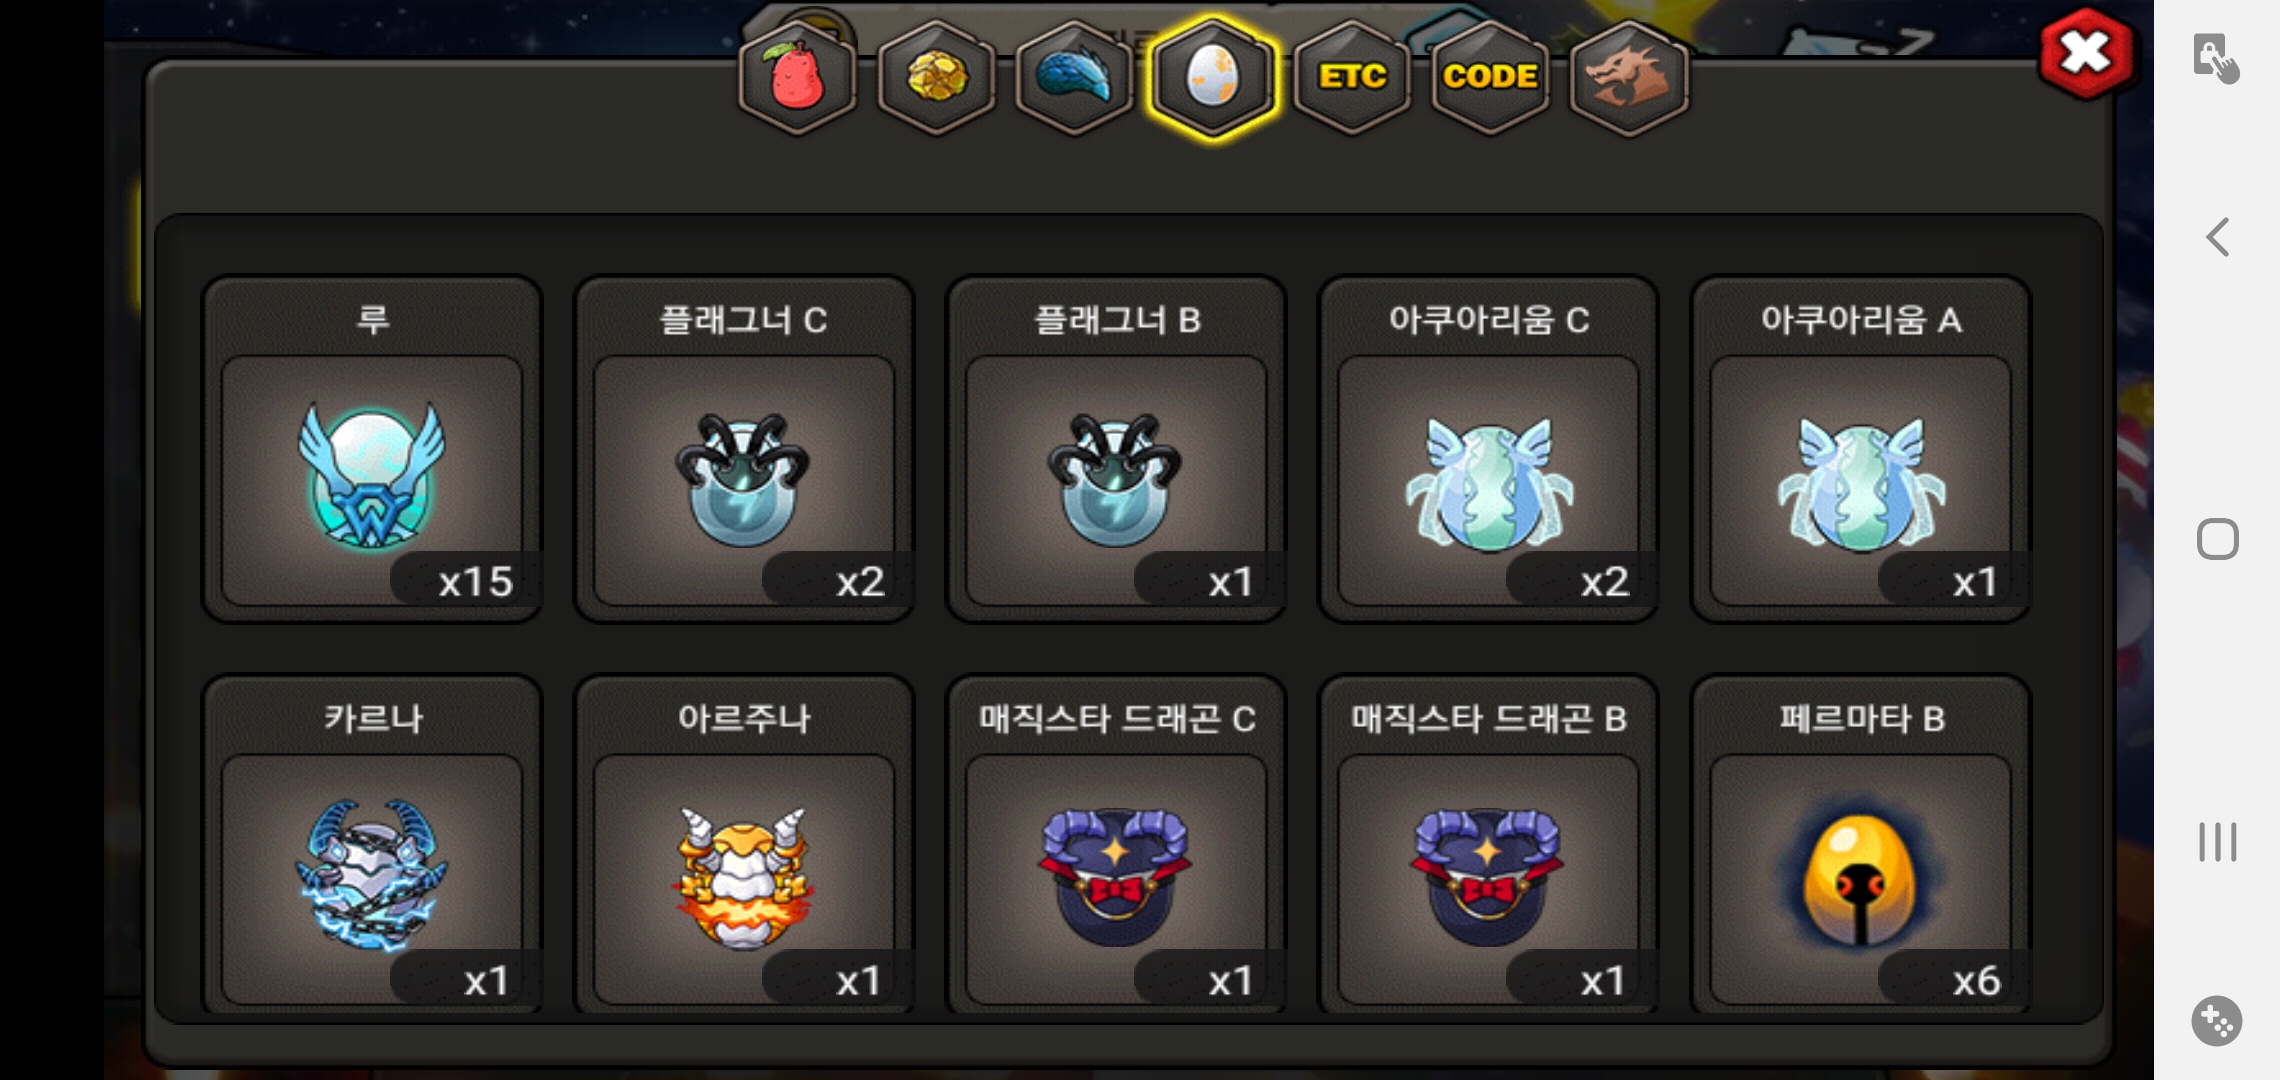The width and height of the screenshot is (2280, 1080).
Task: Select the blue dragon scale tab
Action: click(x=1074, y=77)
